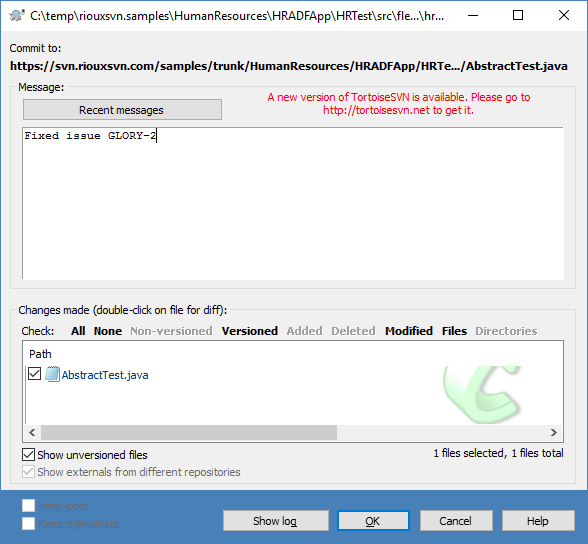The height and width of the screenshot is (544, 588).
Task: Check only Versioned files
Action: 249,331
